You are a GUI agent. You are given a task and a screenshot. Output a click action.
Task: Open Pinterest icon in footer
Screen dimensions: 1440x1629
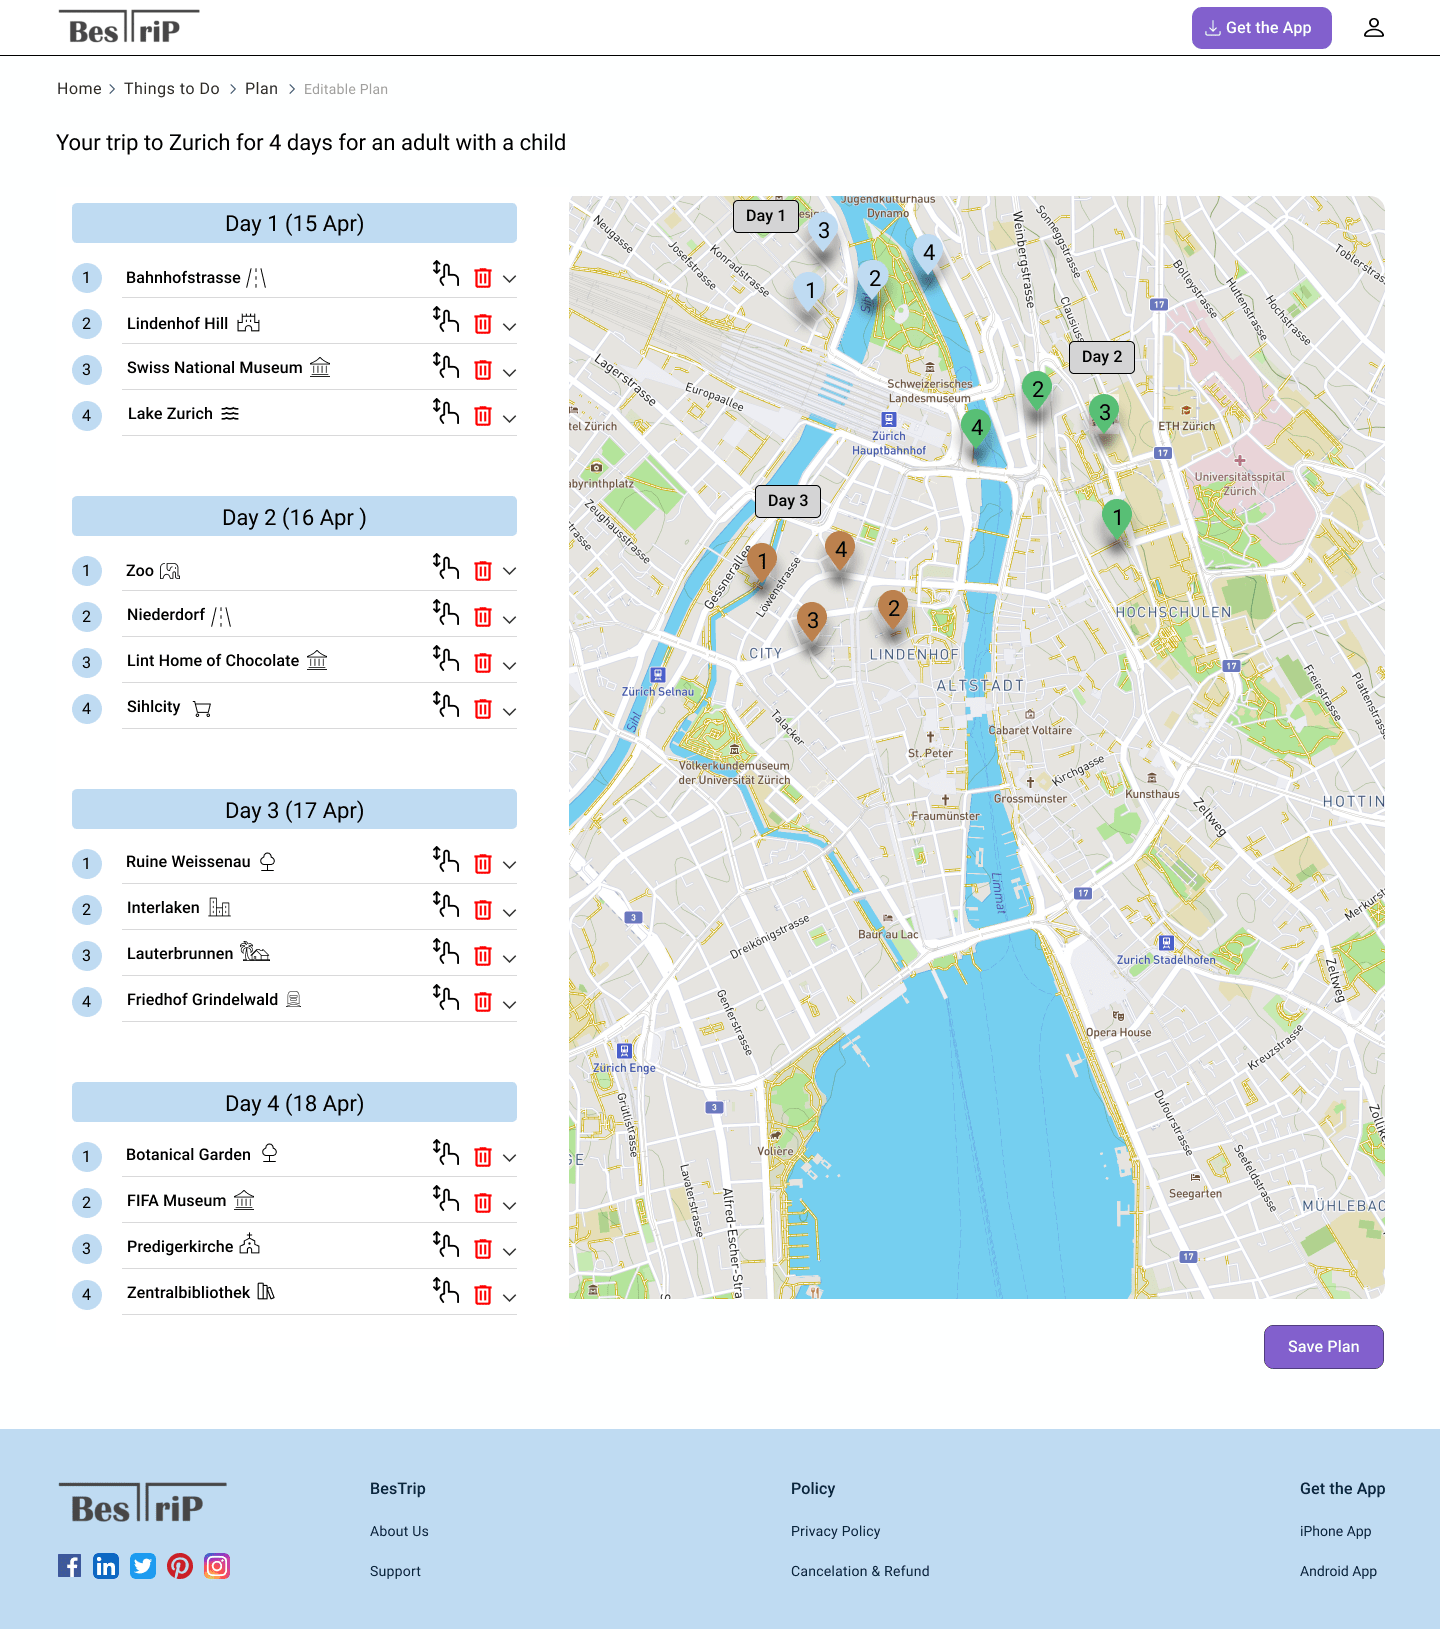coord(180,1566)
